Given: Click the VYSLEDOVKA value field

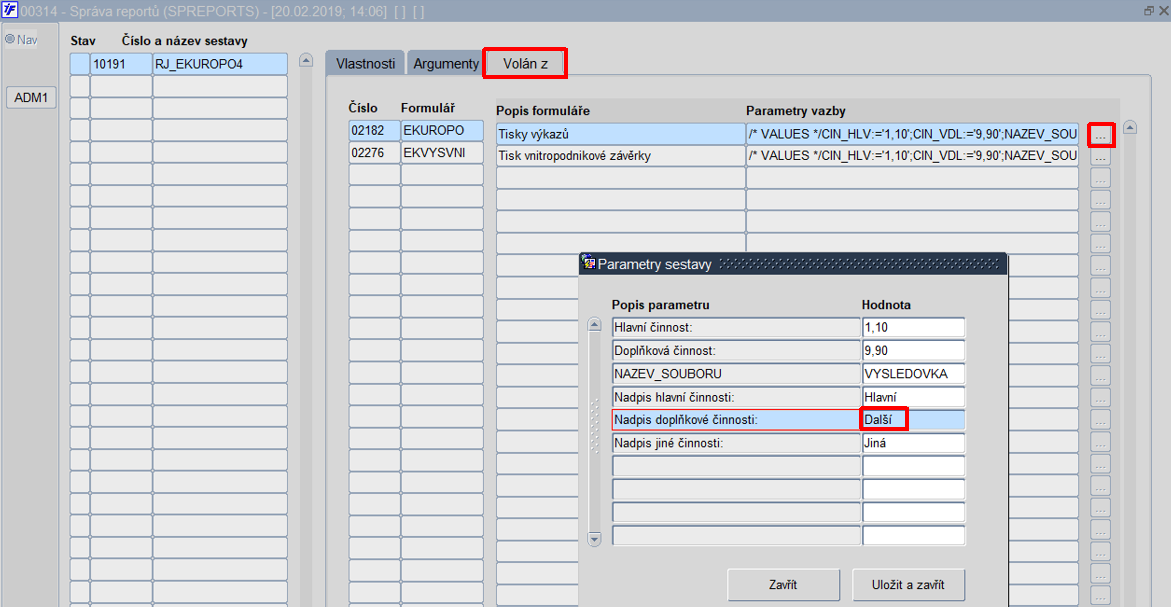Looking at the screenshot, I should (913, 373).
